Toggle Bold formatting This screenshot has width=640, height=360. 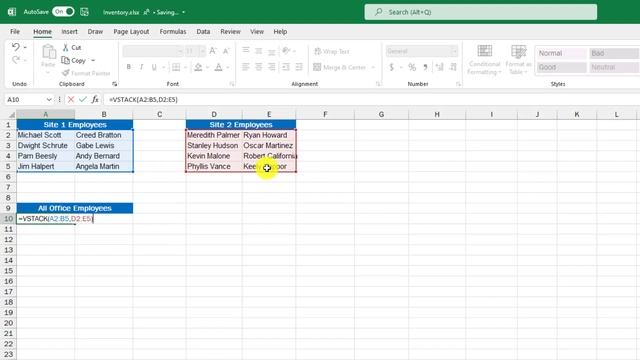[129, 67]
